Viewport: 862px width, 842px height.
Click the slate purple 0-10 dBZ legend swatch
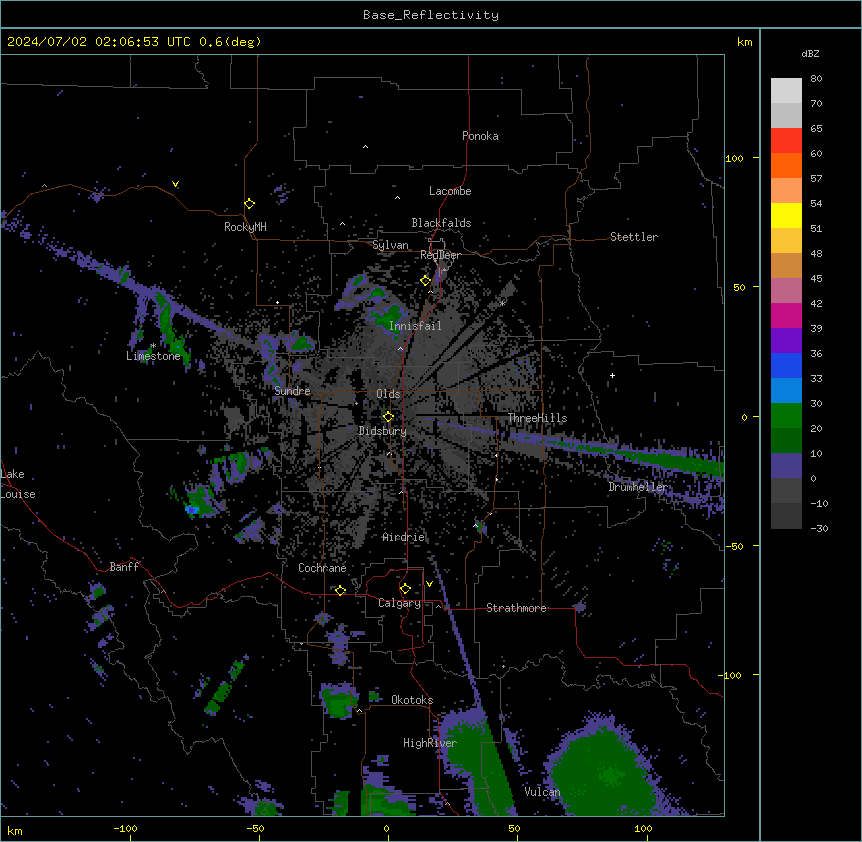pyautogui.click(x=786, y=466)
